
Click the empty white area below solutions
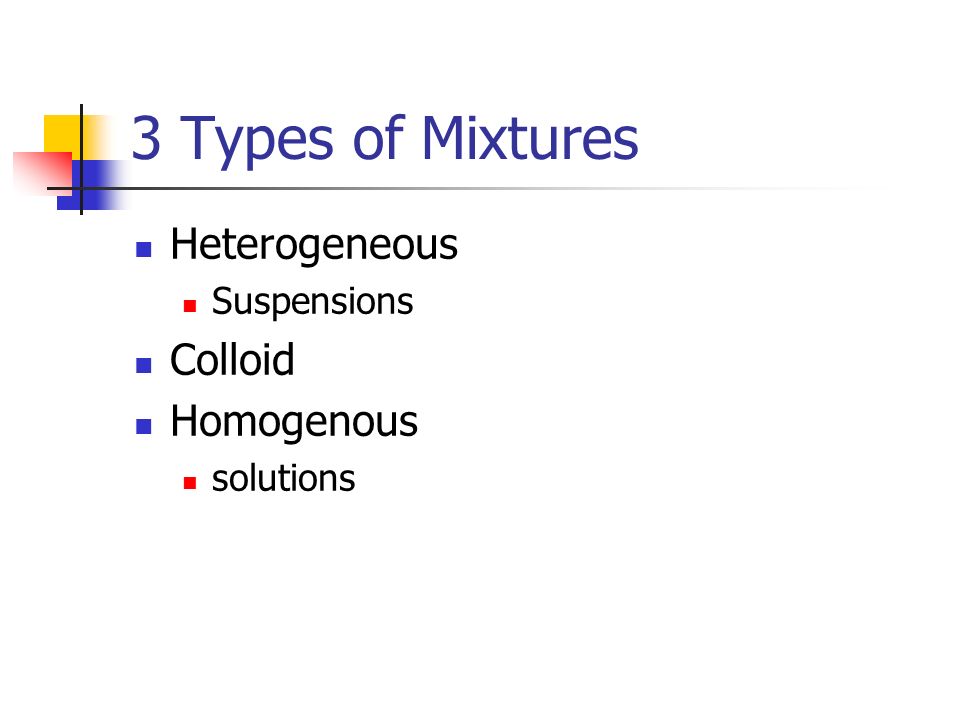coord(480,606)
